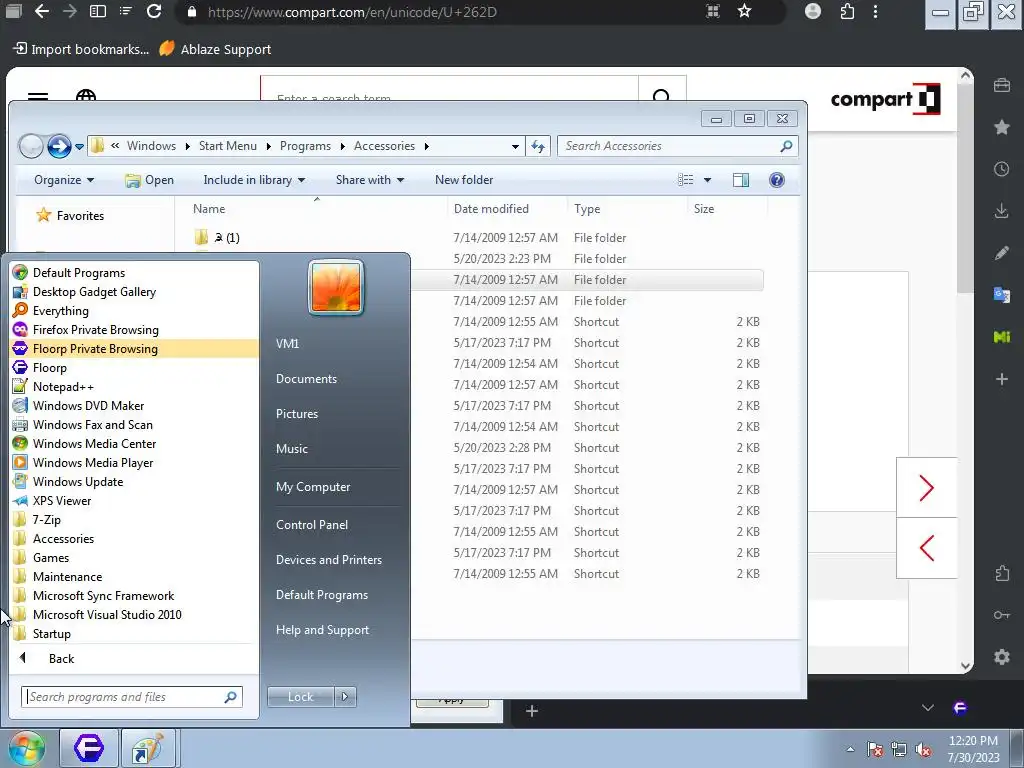Expand the Accessories folder in Start menu
The height and width of the screenshot is (768, 1024).
(x=135, y=539)
